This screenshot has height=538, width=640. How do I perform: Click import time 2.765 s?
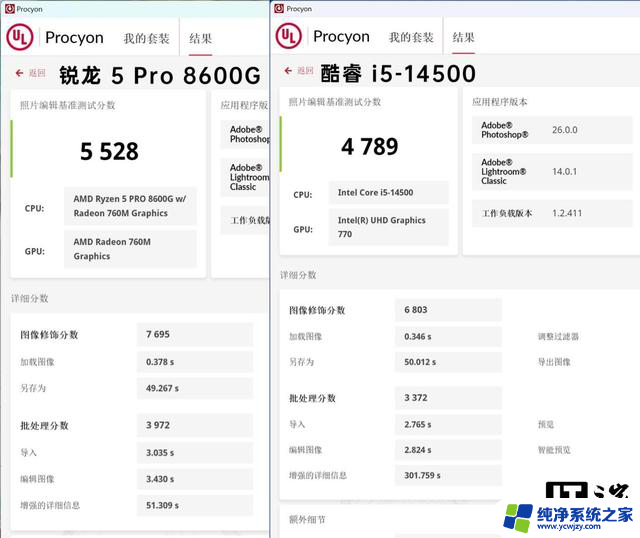(448, 425)
